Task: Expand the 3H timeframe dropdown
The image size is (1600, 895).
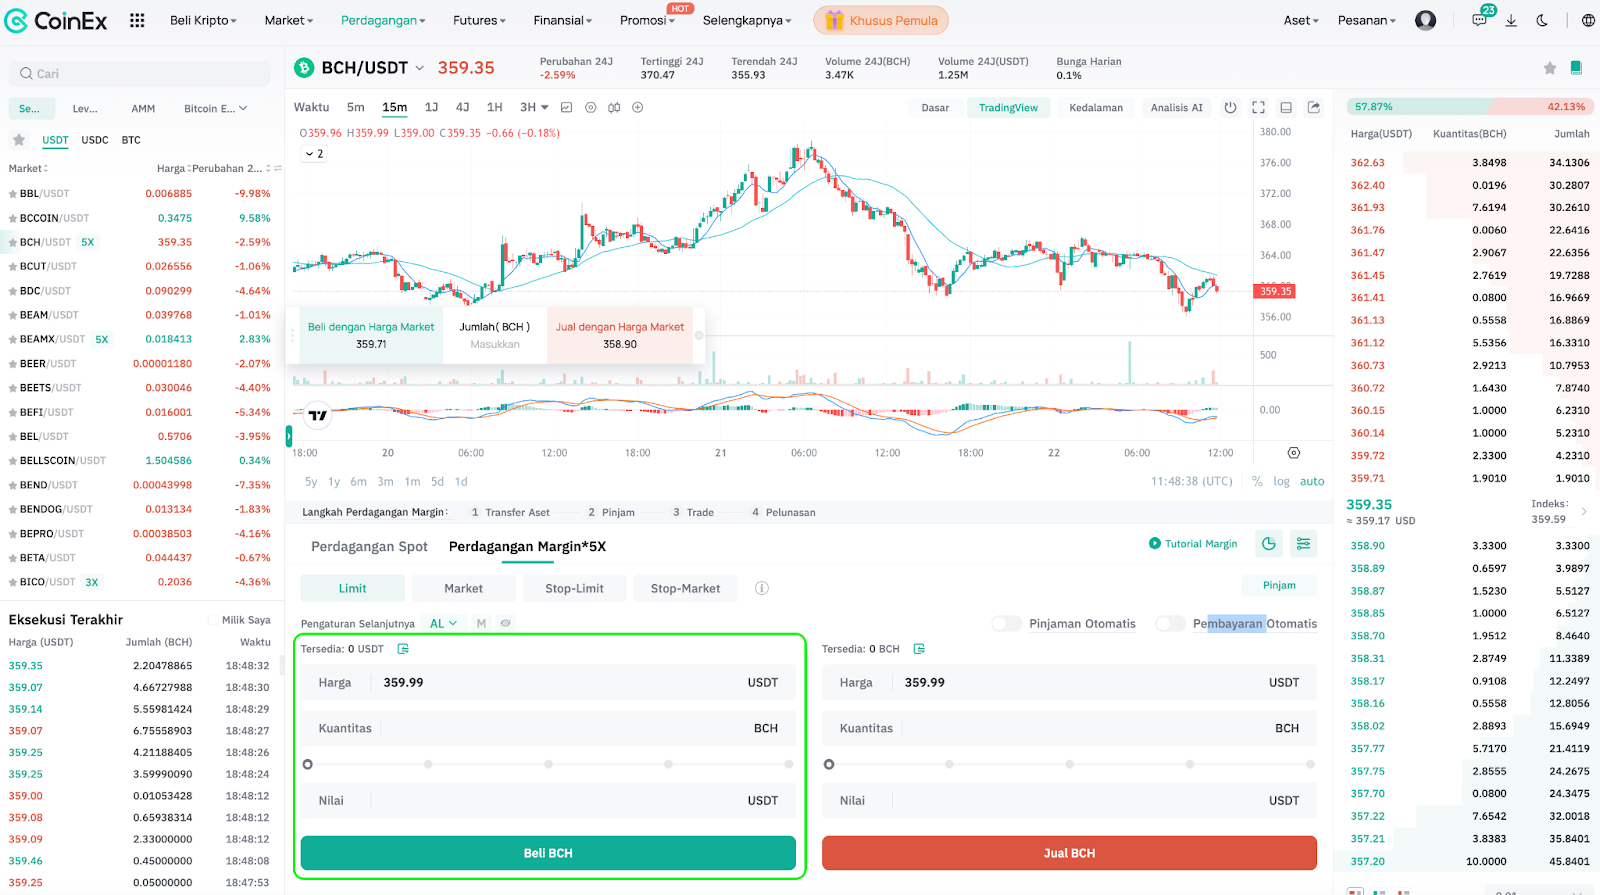Action: 534,107
